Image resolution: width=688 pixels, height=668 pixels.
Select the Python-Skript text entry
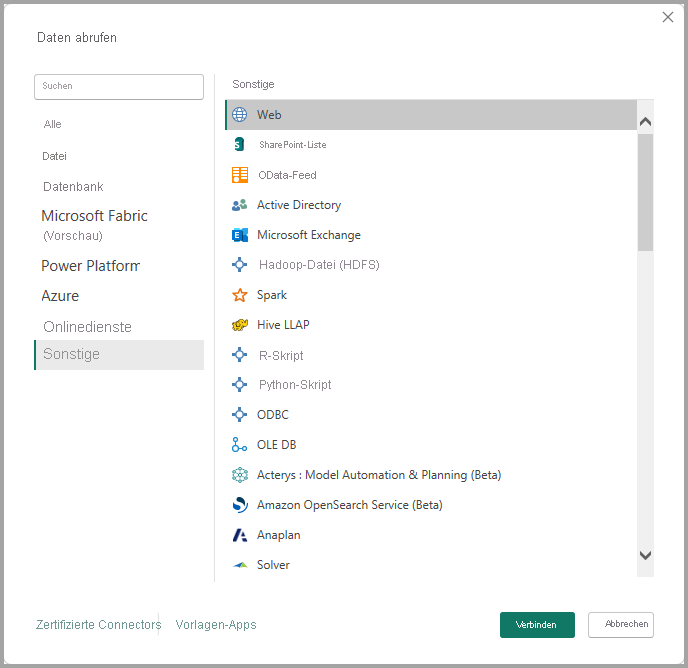pos(295,384)
